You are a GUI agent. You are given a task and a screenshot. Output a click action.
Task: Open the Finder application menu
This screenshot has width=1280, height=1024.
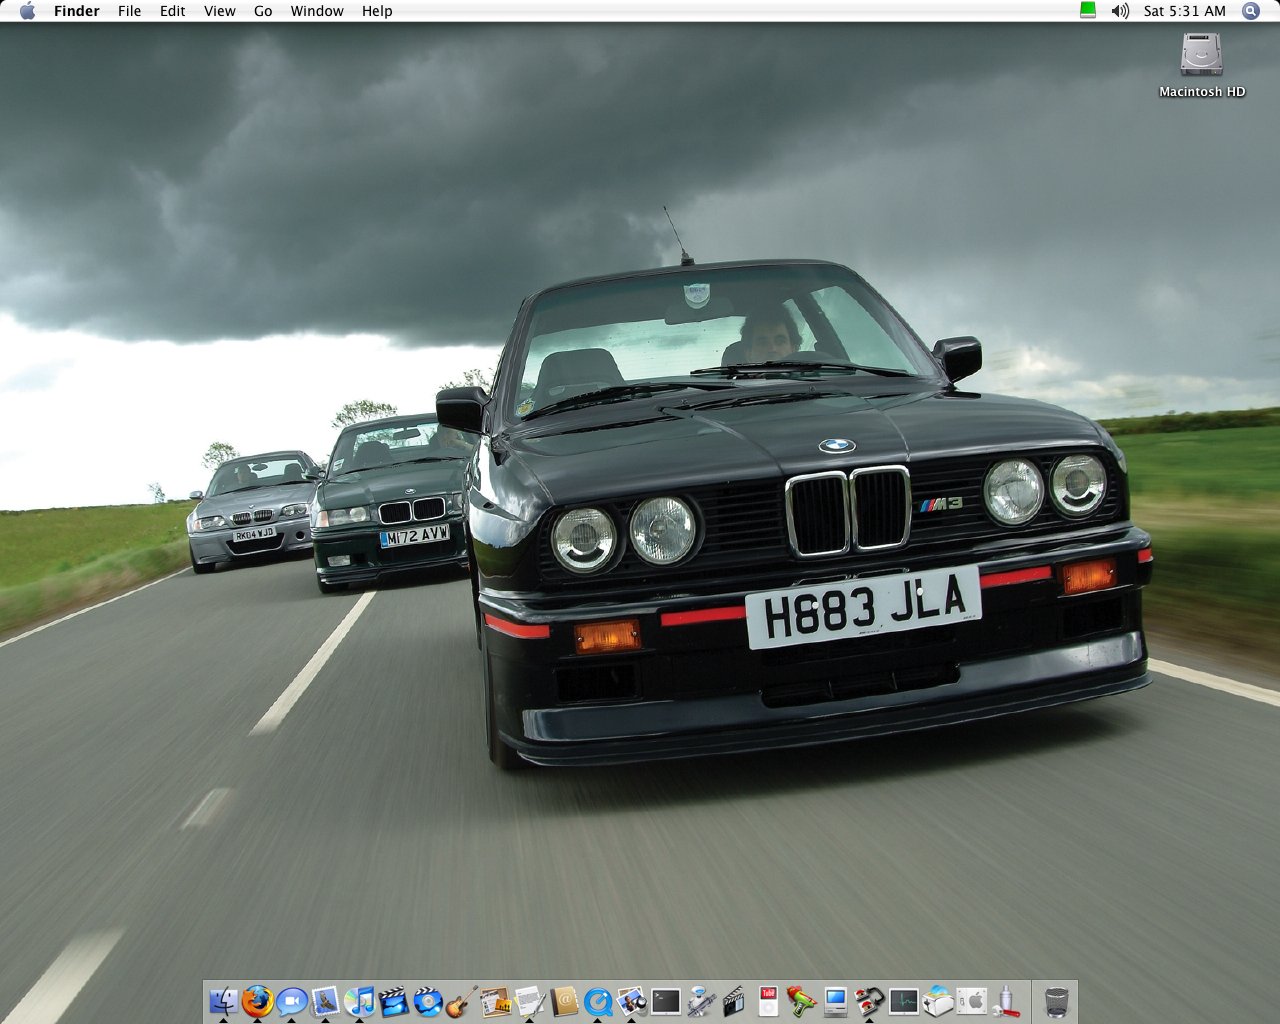coord(76,11)
